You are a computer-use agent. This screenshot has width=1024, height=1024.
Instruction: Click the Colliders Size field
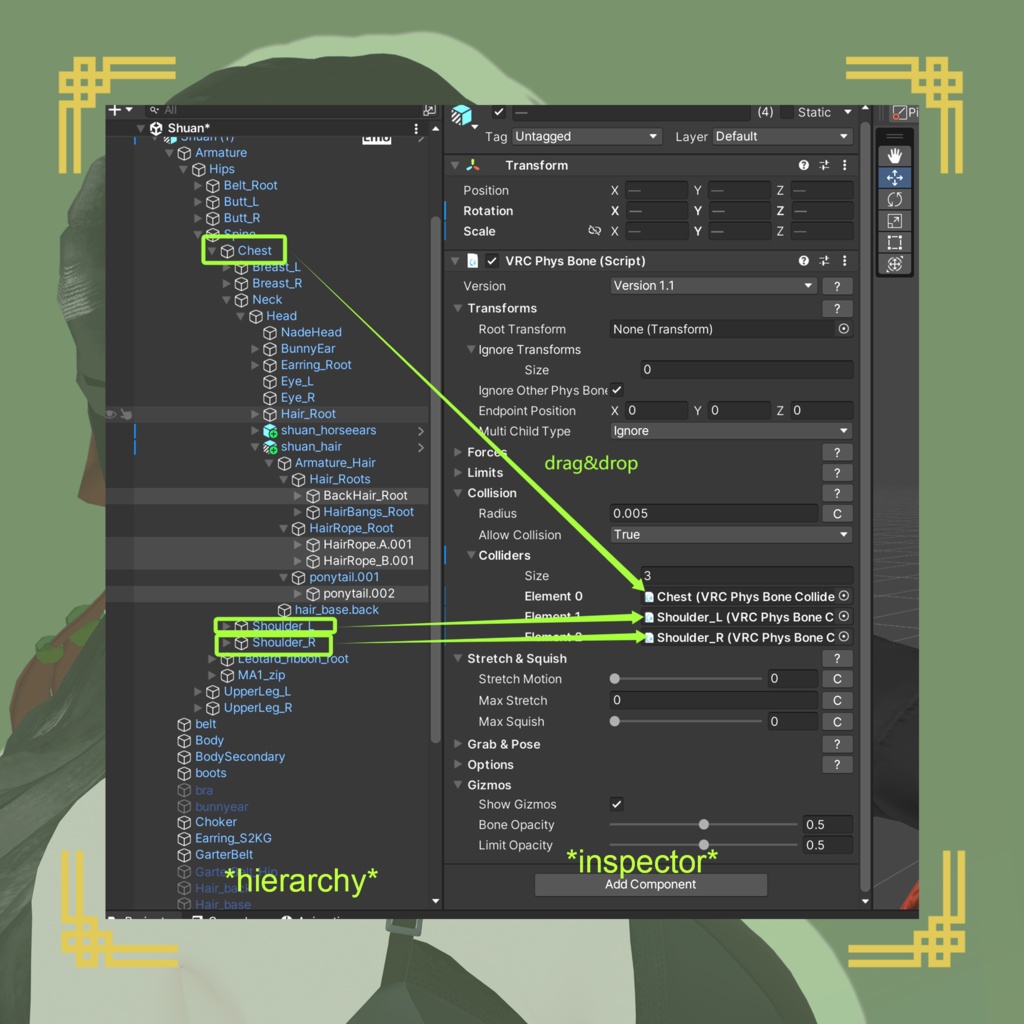coord(747,575)
